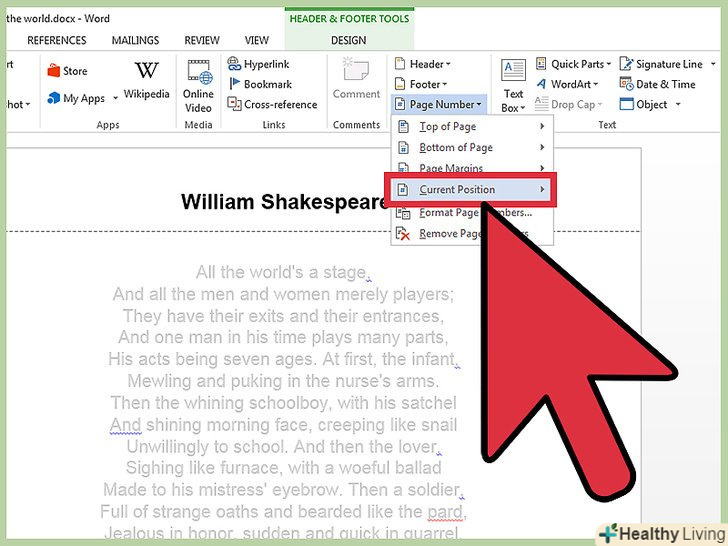
Task: Open the Header dropdown arrow
Action: [448, 65]
